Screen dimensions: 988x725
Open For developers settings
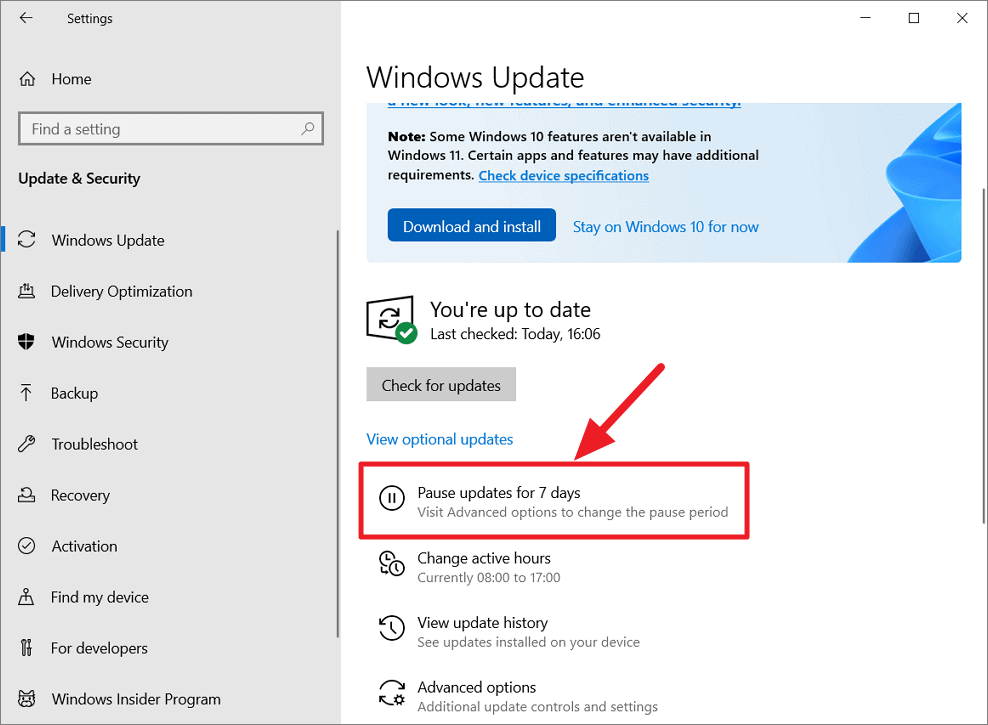99,648
